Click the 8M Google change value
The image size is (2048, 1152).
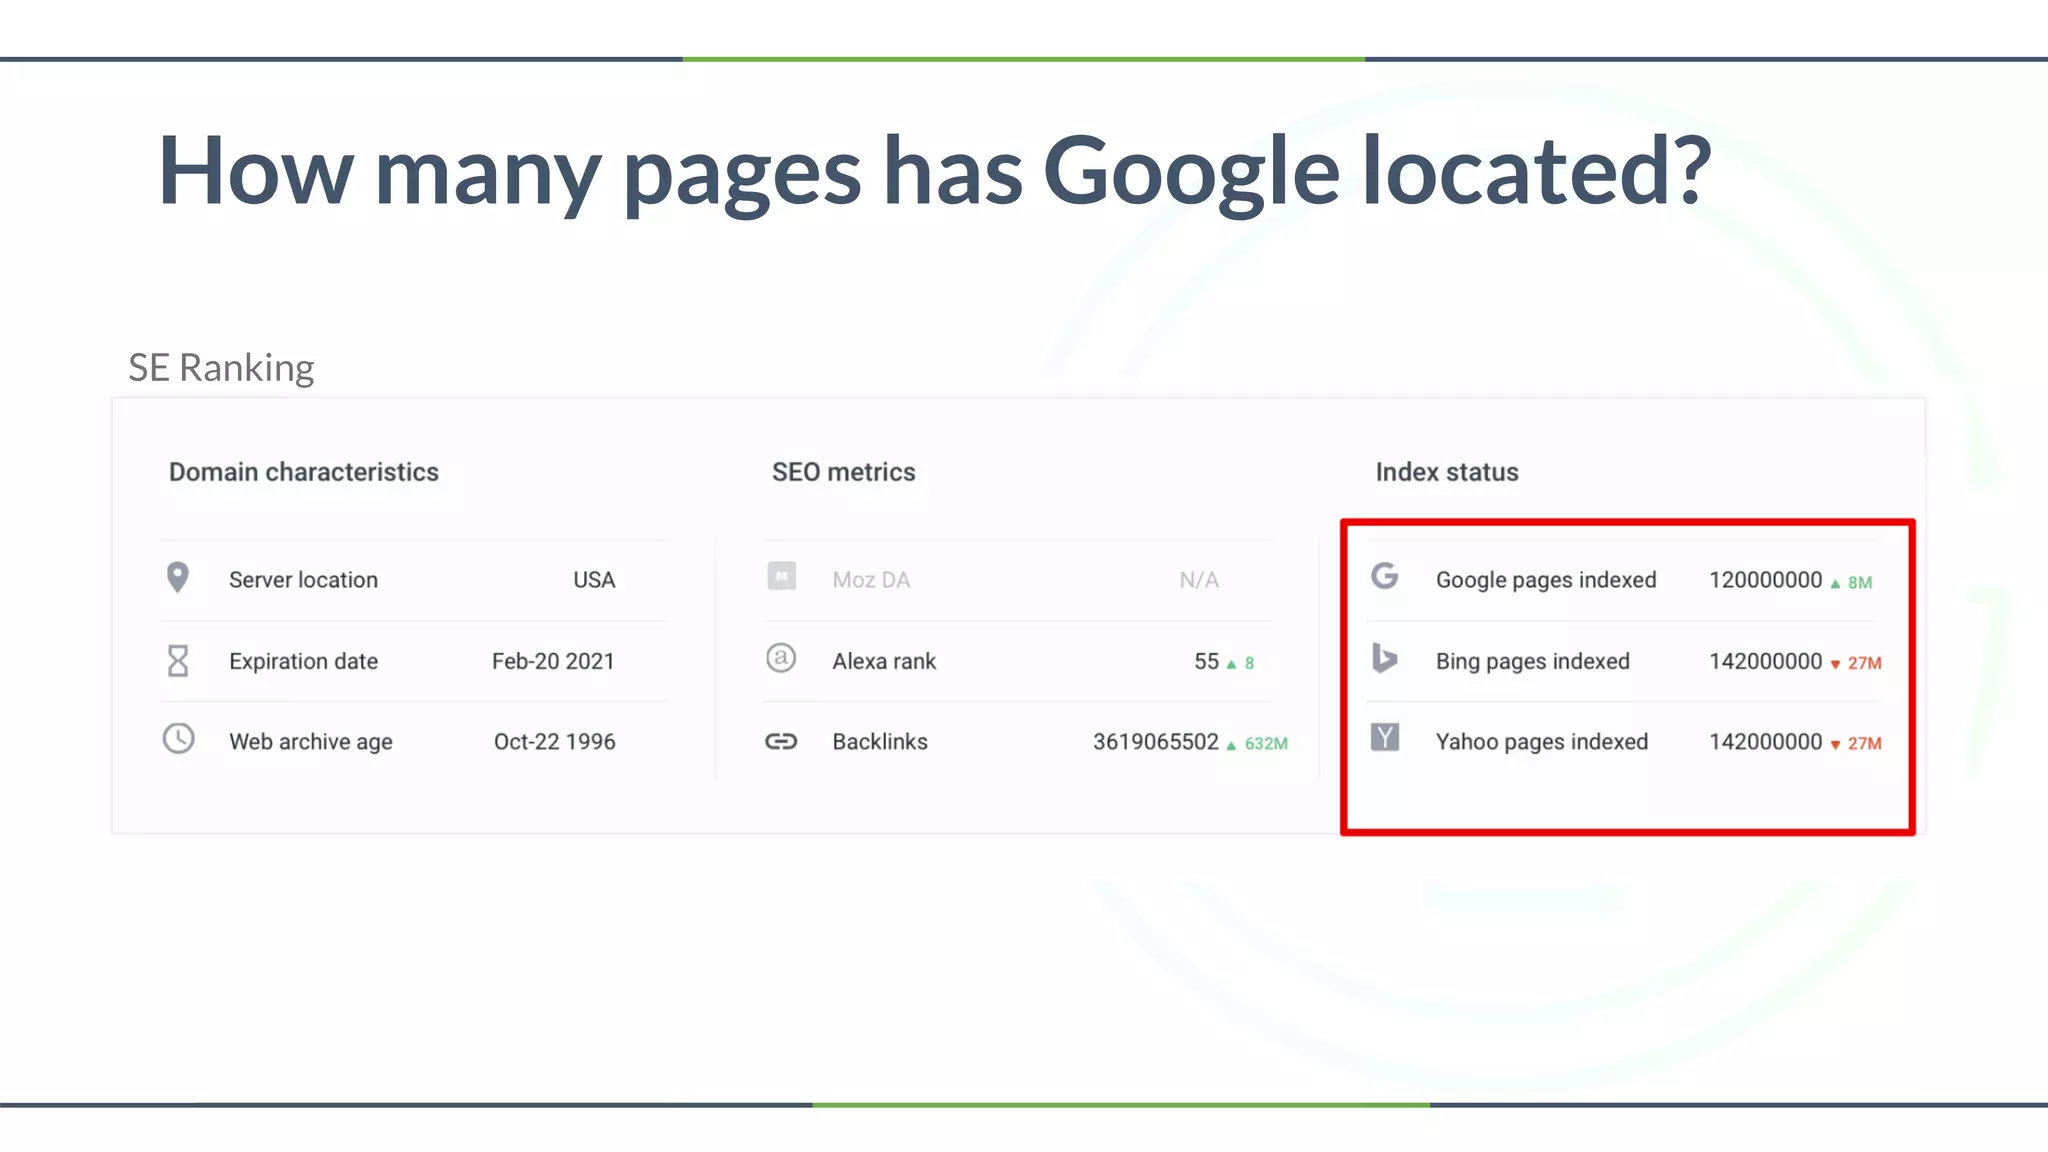coord(1860,583)
